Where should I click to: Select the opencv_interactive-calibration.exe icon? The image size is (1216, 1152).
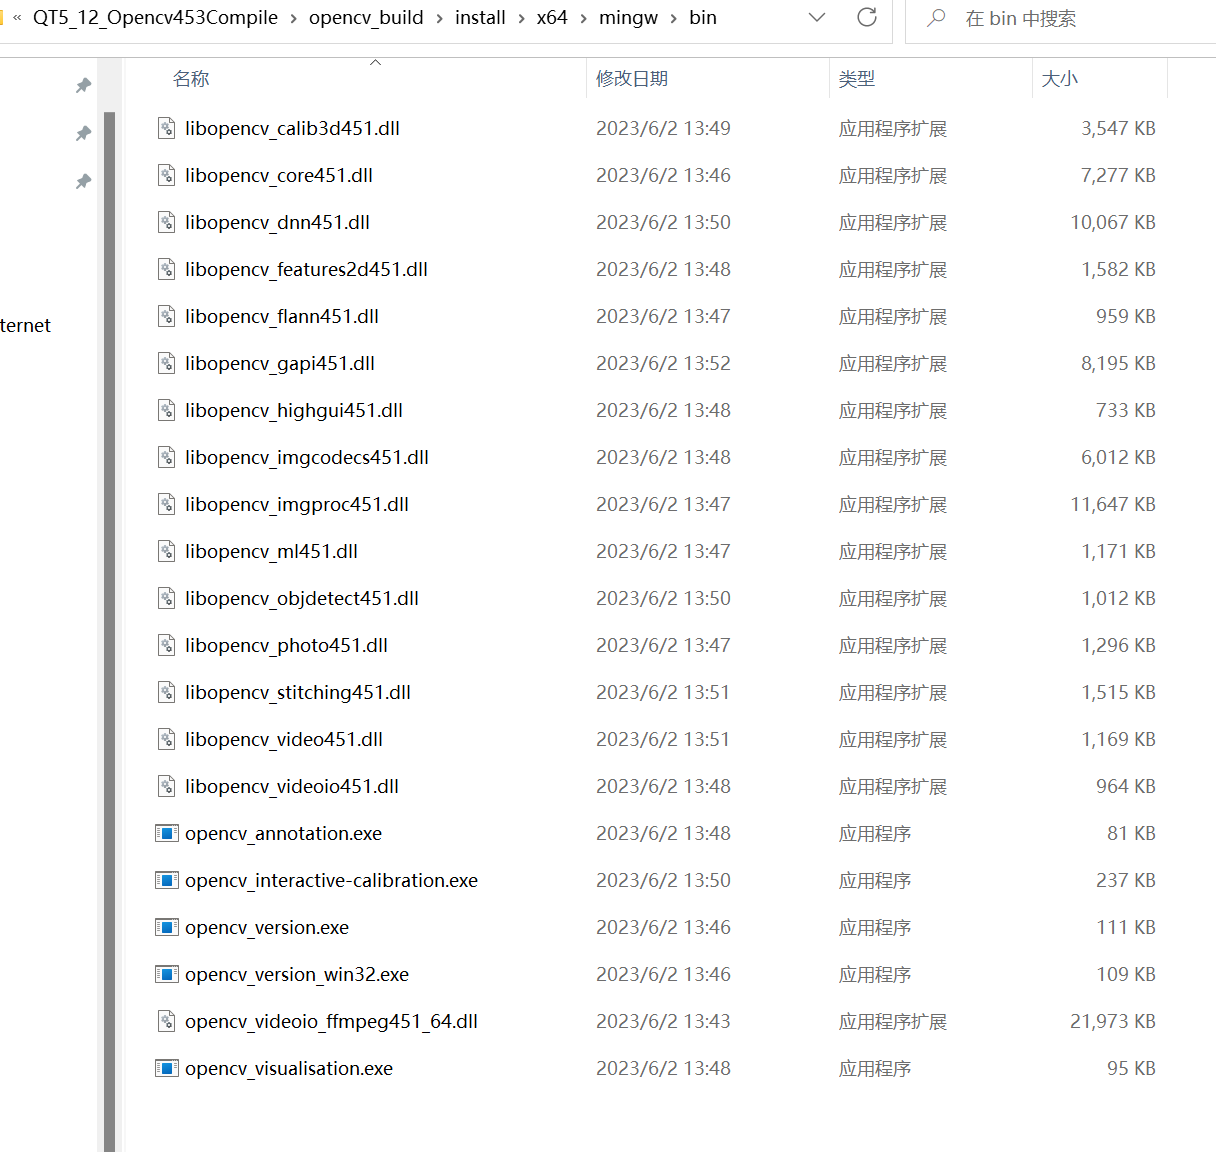tap(166, 880)
